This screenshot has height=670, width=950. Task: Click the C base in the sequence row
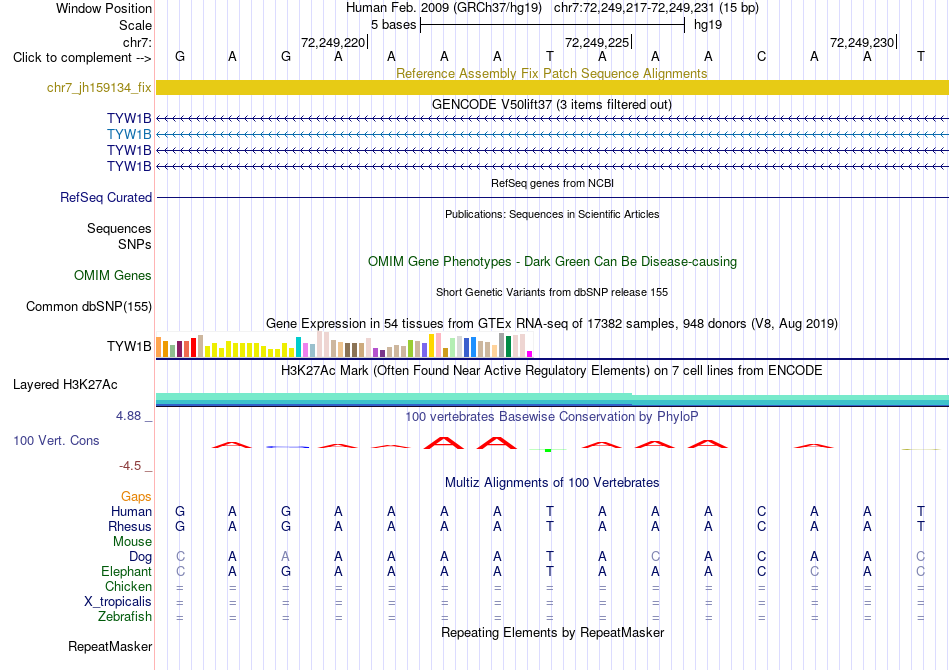[x=761, y=57]
